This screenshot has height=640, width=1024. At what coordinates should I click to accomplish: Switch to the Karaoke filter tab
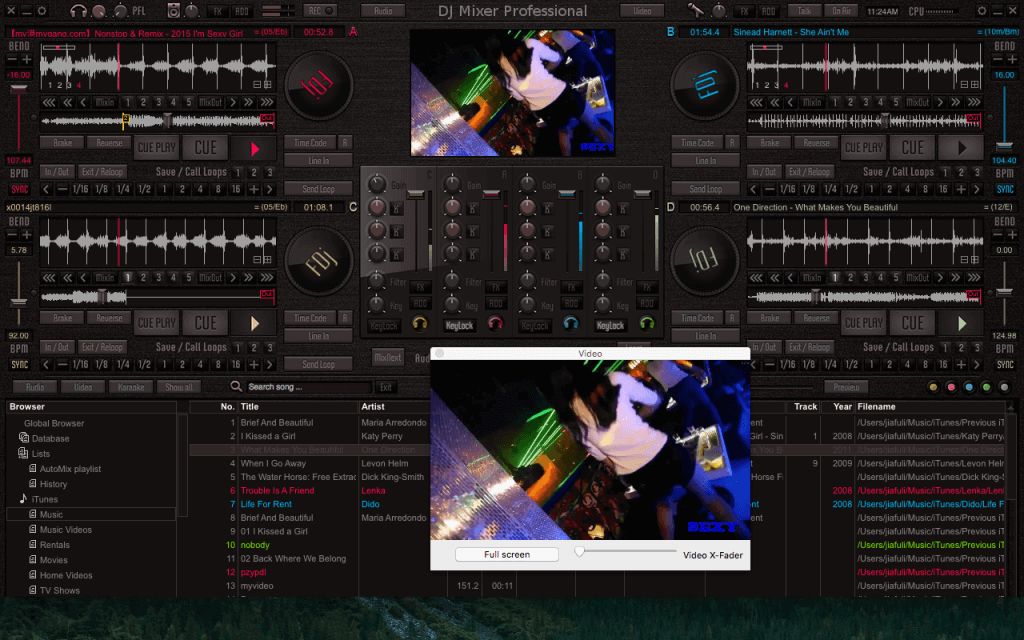click(x=131, y=387)
